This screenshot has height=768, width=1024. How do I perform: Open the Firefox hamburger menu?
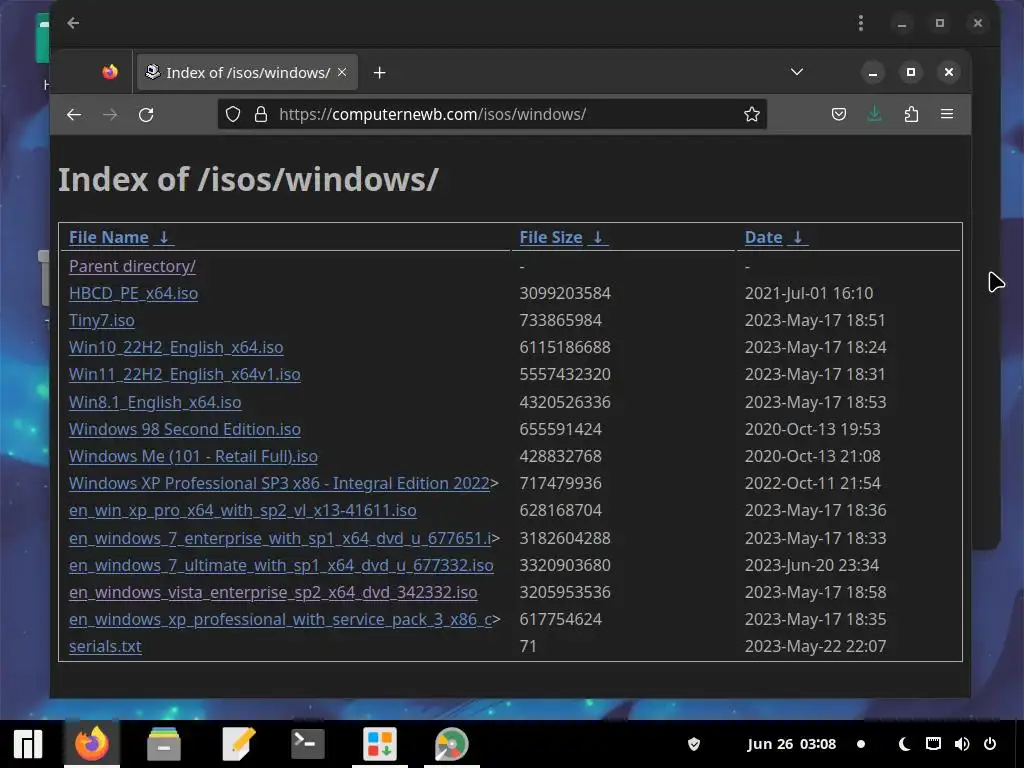pyautogui.click(x=947, y=115)
